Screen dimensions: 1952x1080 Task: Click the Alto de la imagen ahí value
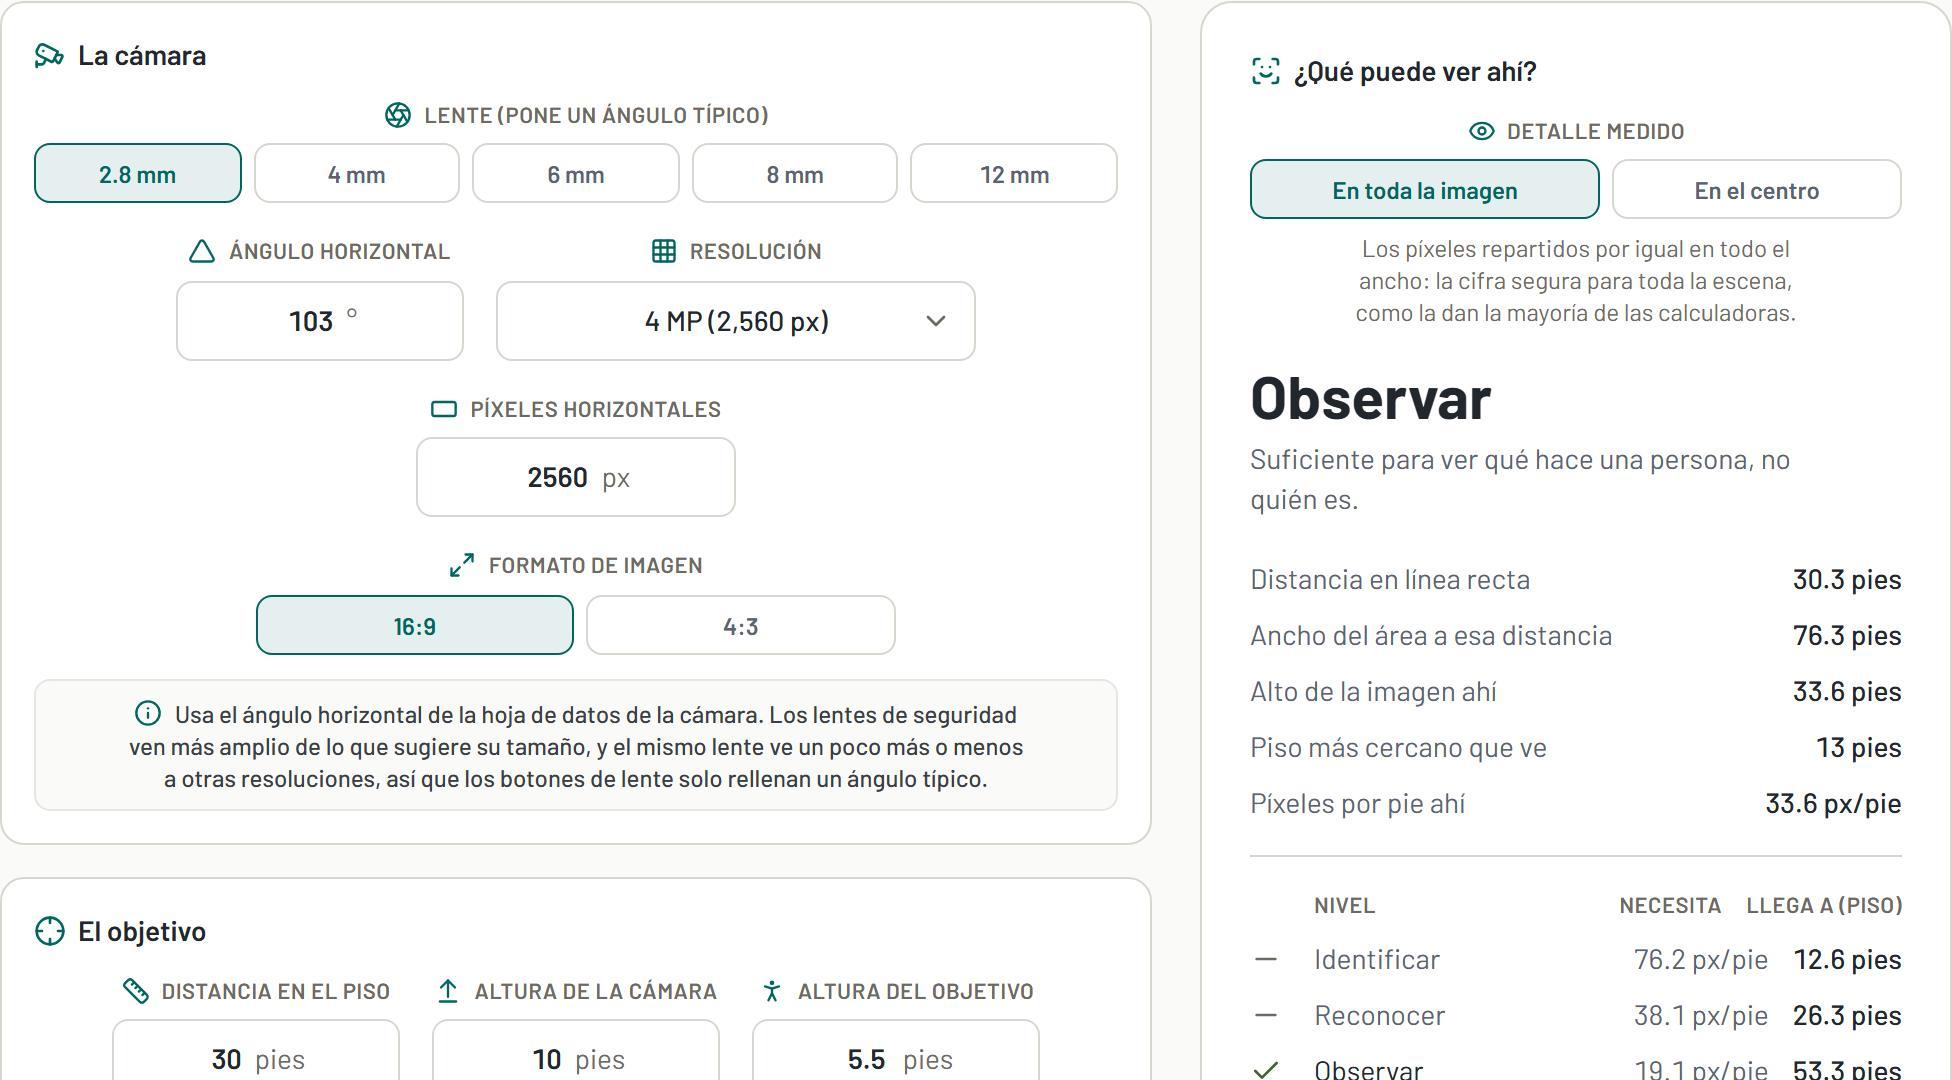tap(1847, 691)
